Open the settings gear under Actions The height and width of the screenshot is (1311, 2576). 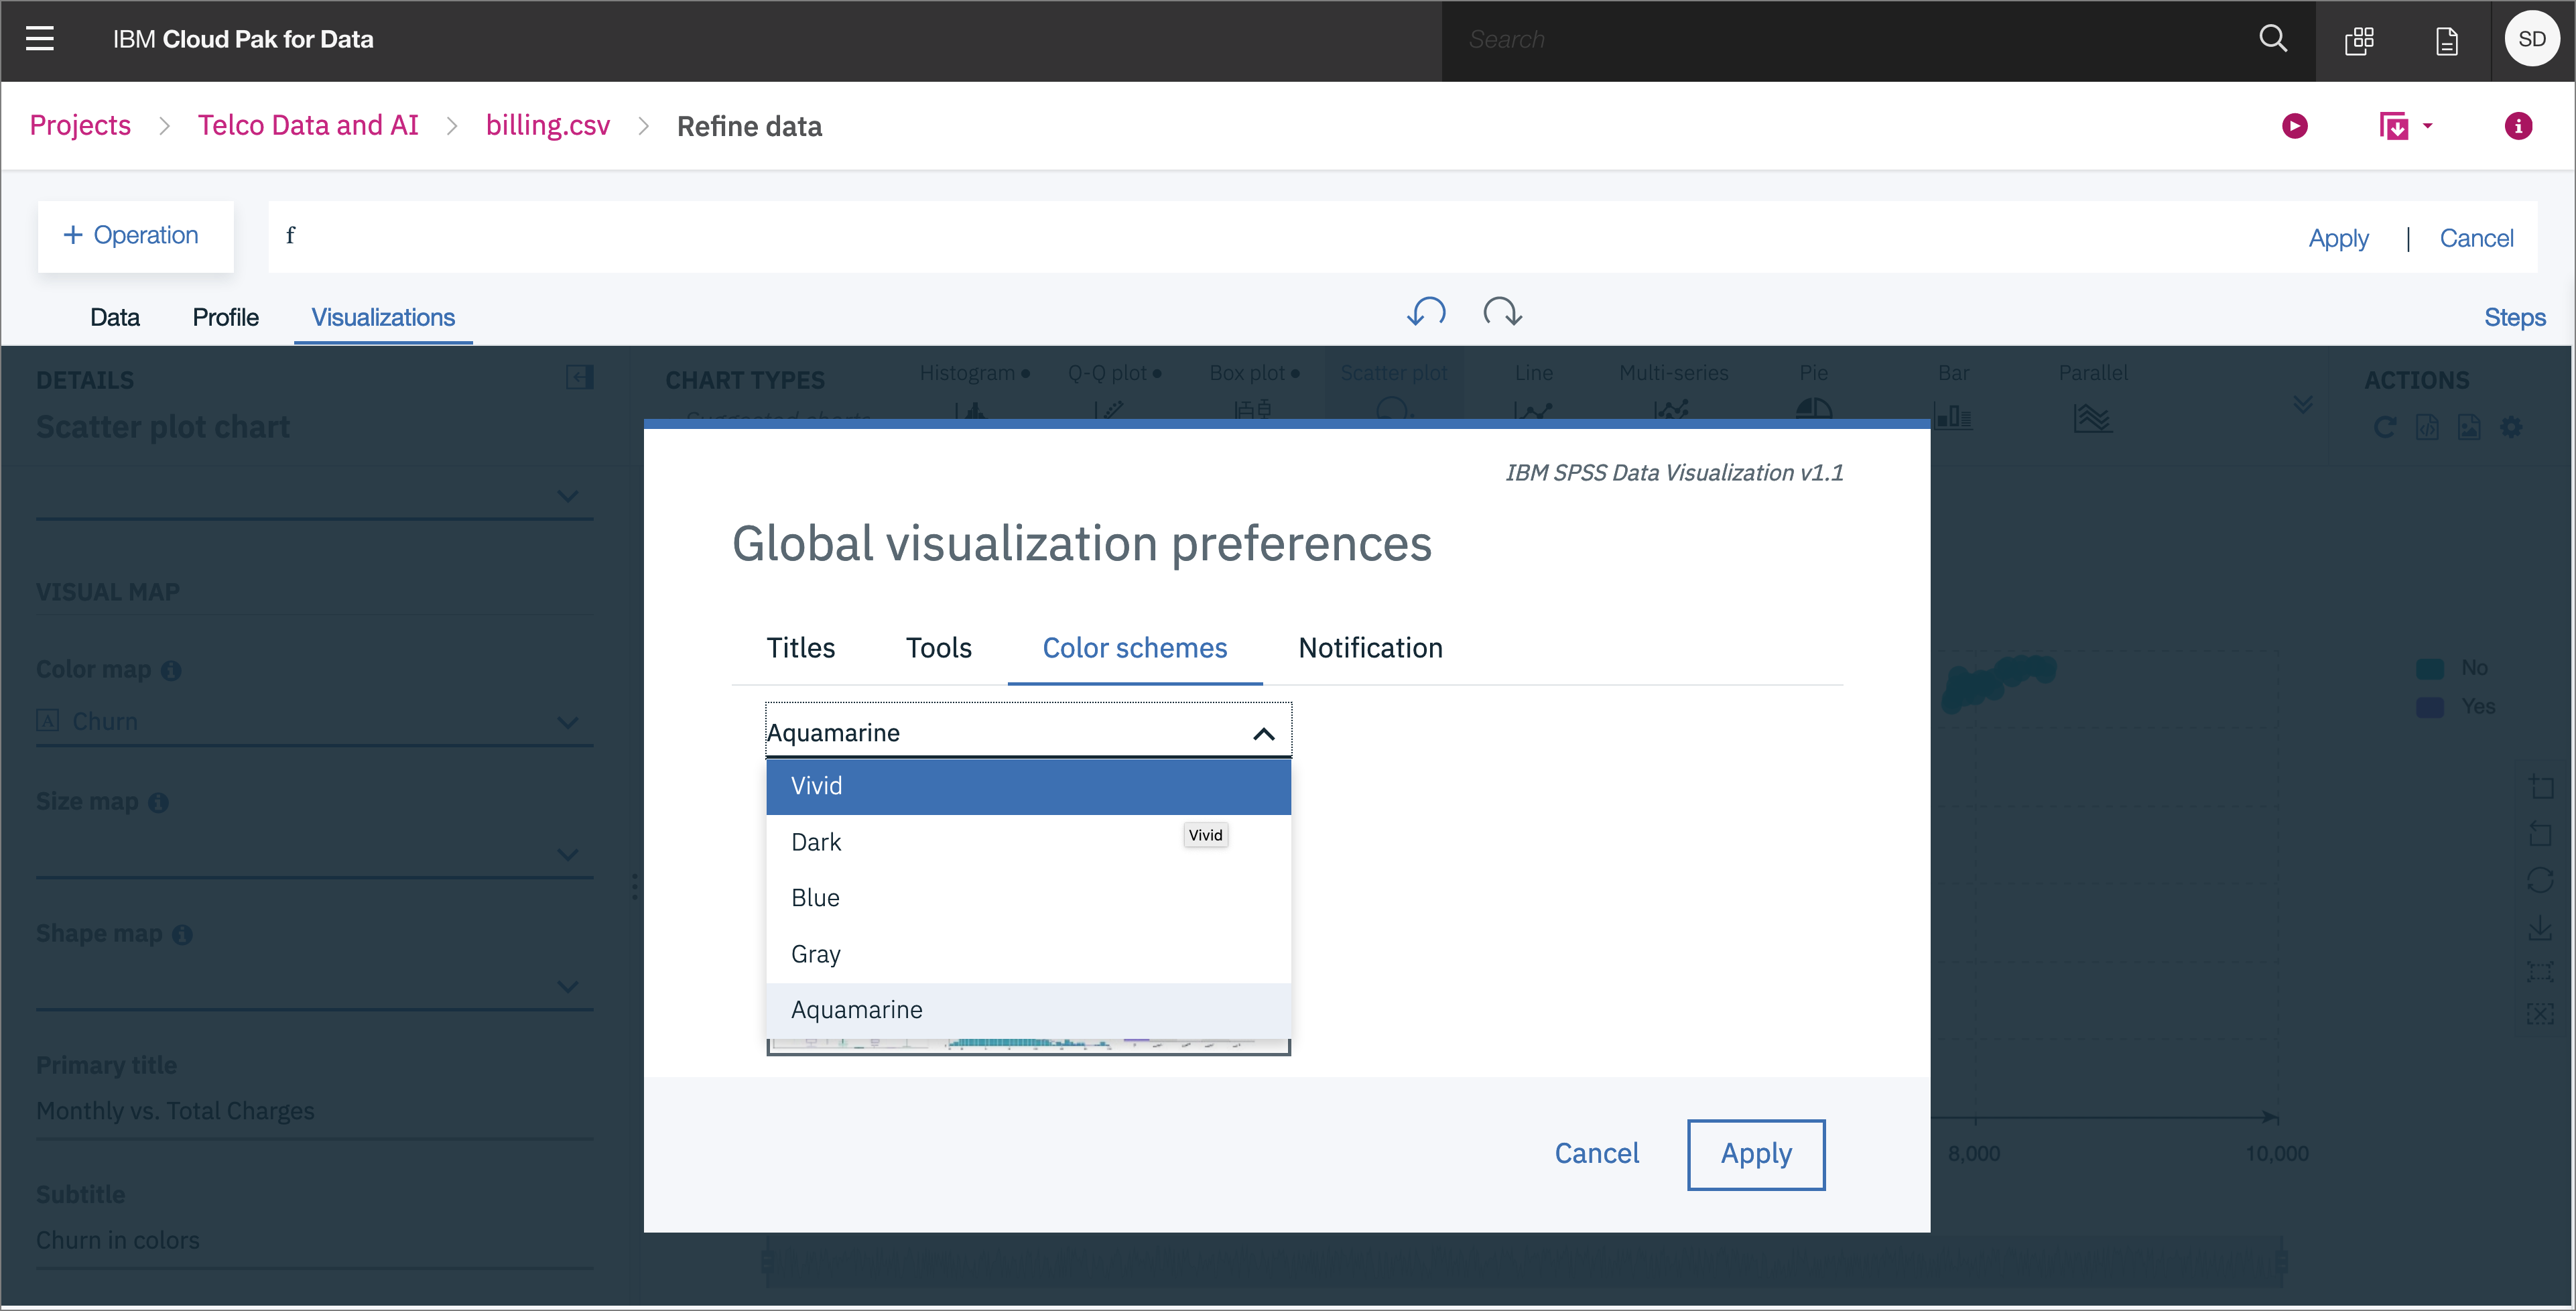(2511, 428)
